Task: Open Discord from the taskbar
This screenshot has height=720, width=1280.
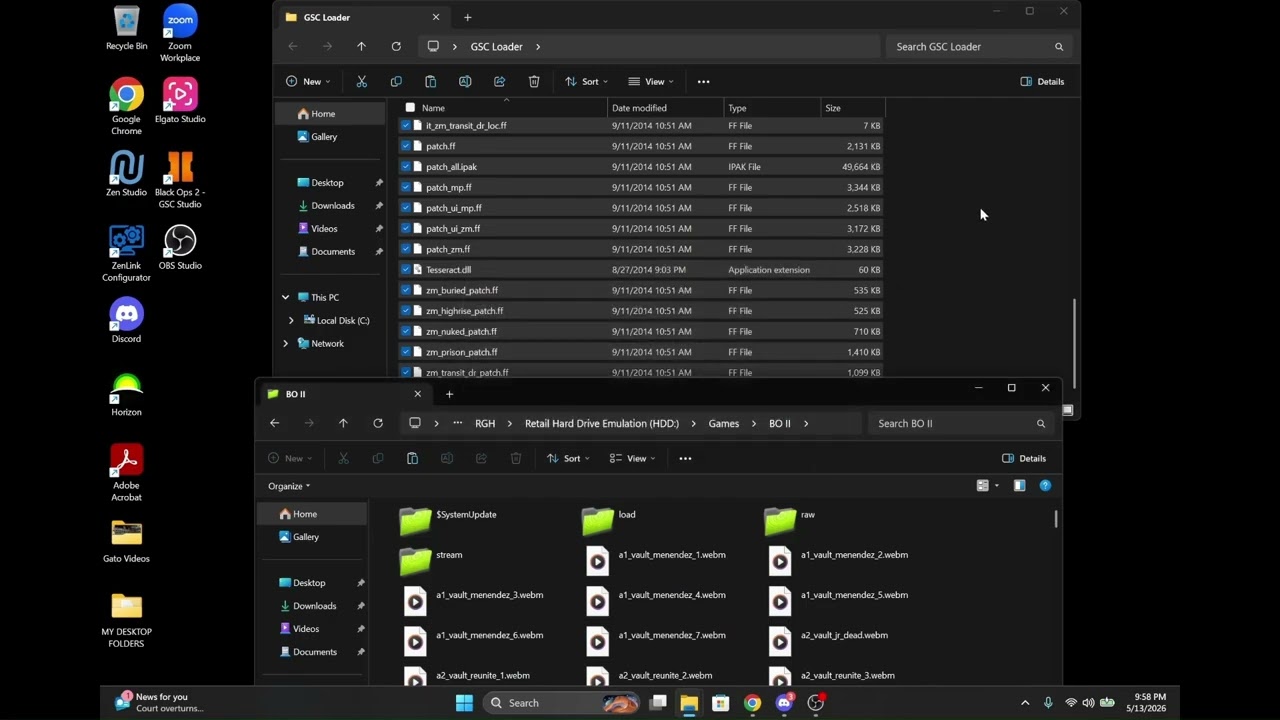Action: coord(784,703)
